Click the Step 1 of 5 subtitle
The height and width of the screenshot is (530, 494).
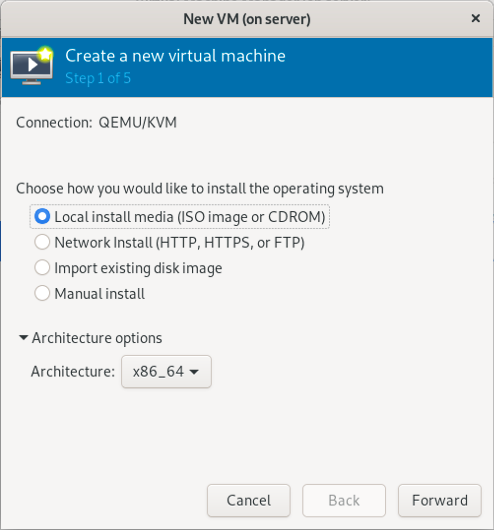tap(98, 78)
